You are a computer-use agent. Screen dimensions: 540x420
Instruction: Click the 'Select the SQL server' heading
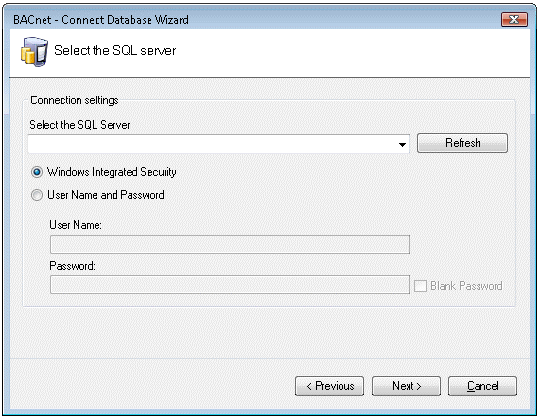tap(115, 51)
